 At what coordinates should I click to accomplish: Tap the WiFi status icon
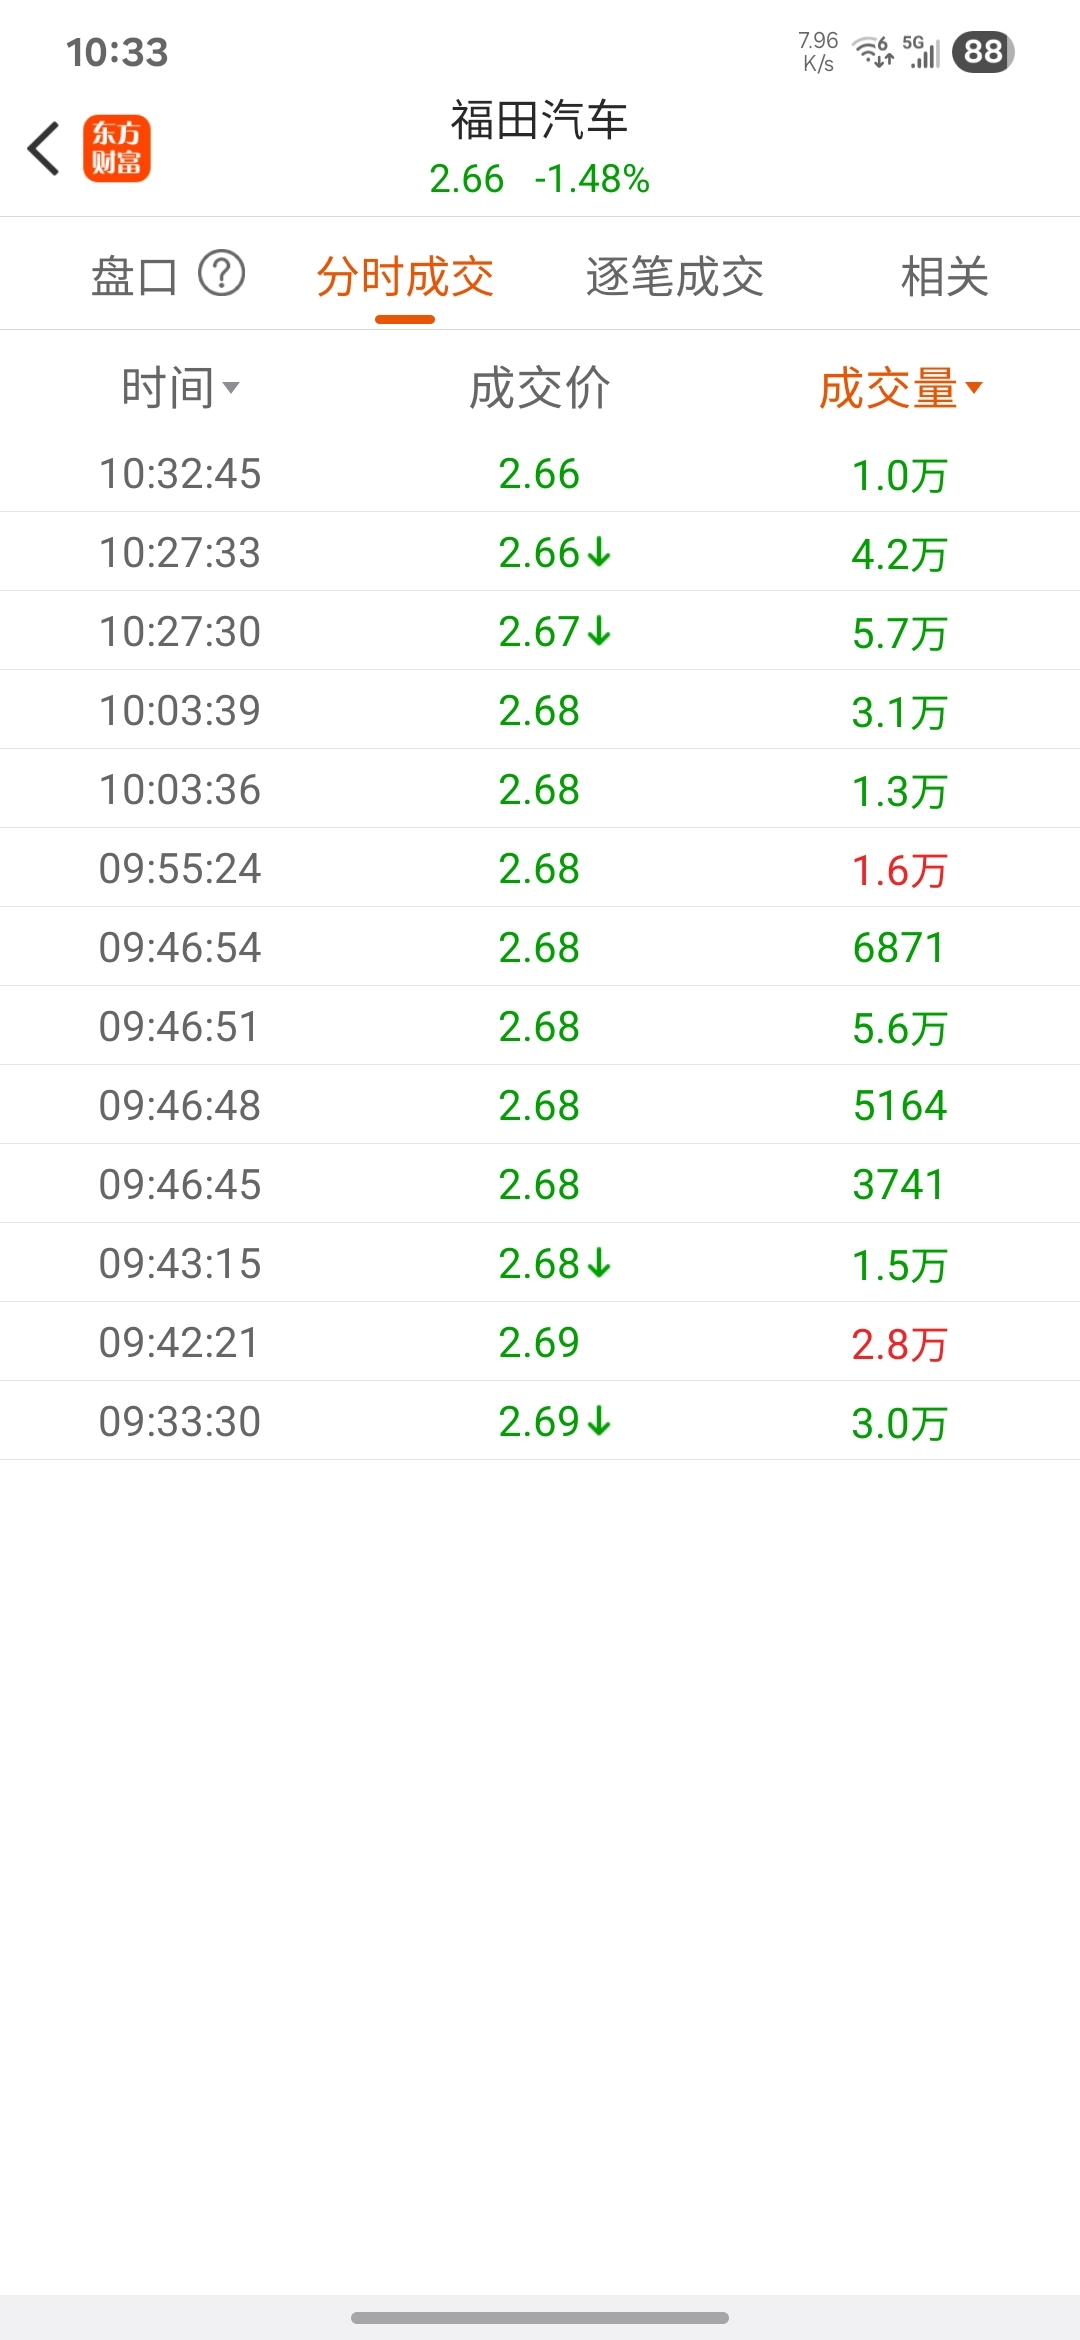pos(872,51)
